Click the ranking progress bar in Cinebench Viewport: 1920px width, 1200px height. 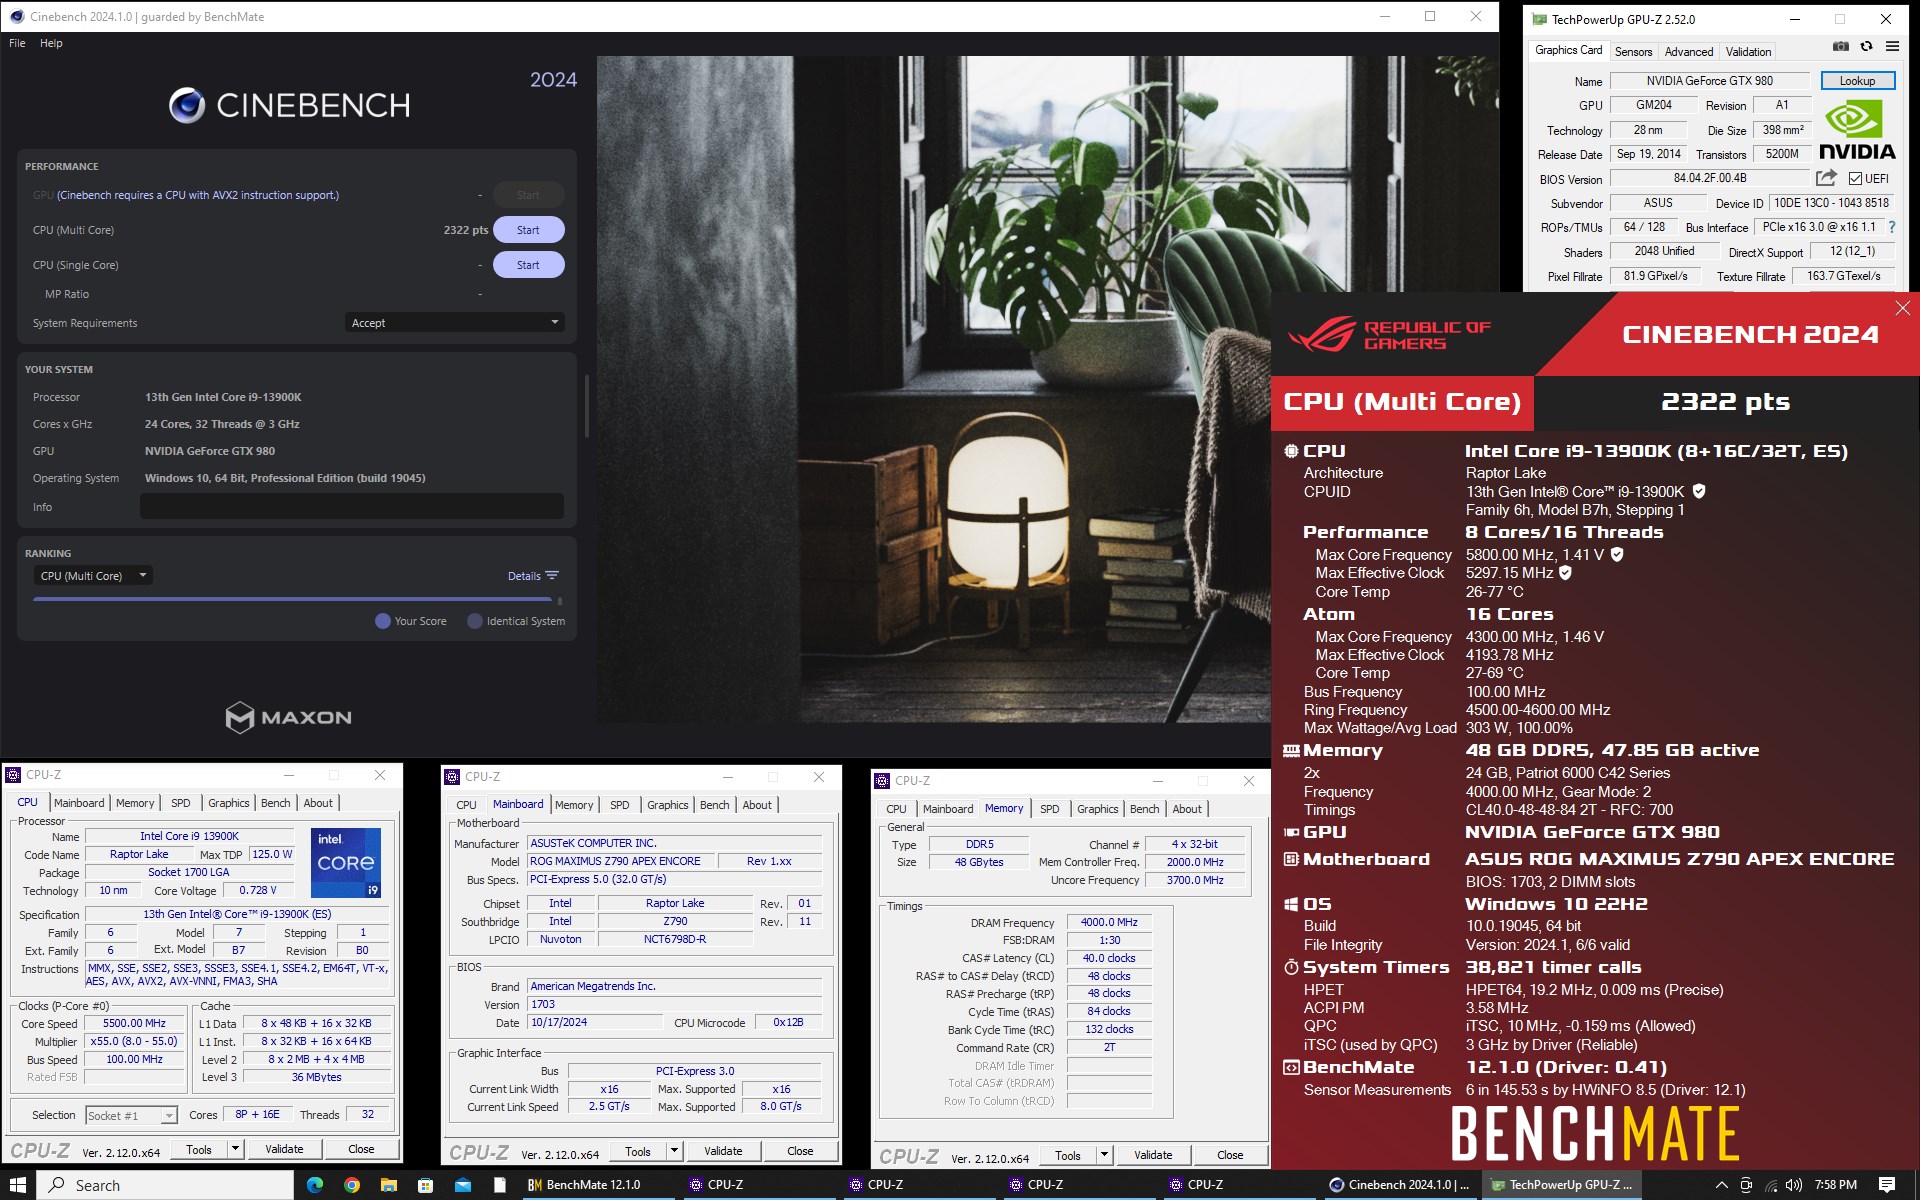click(292, 599)
